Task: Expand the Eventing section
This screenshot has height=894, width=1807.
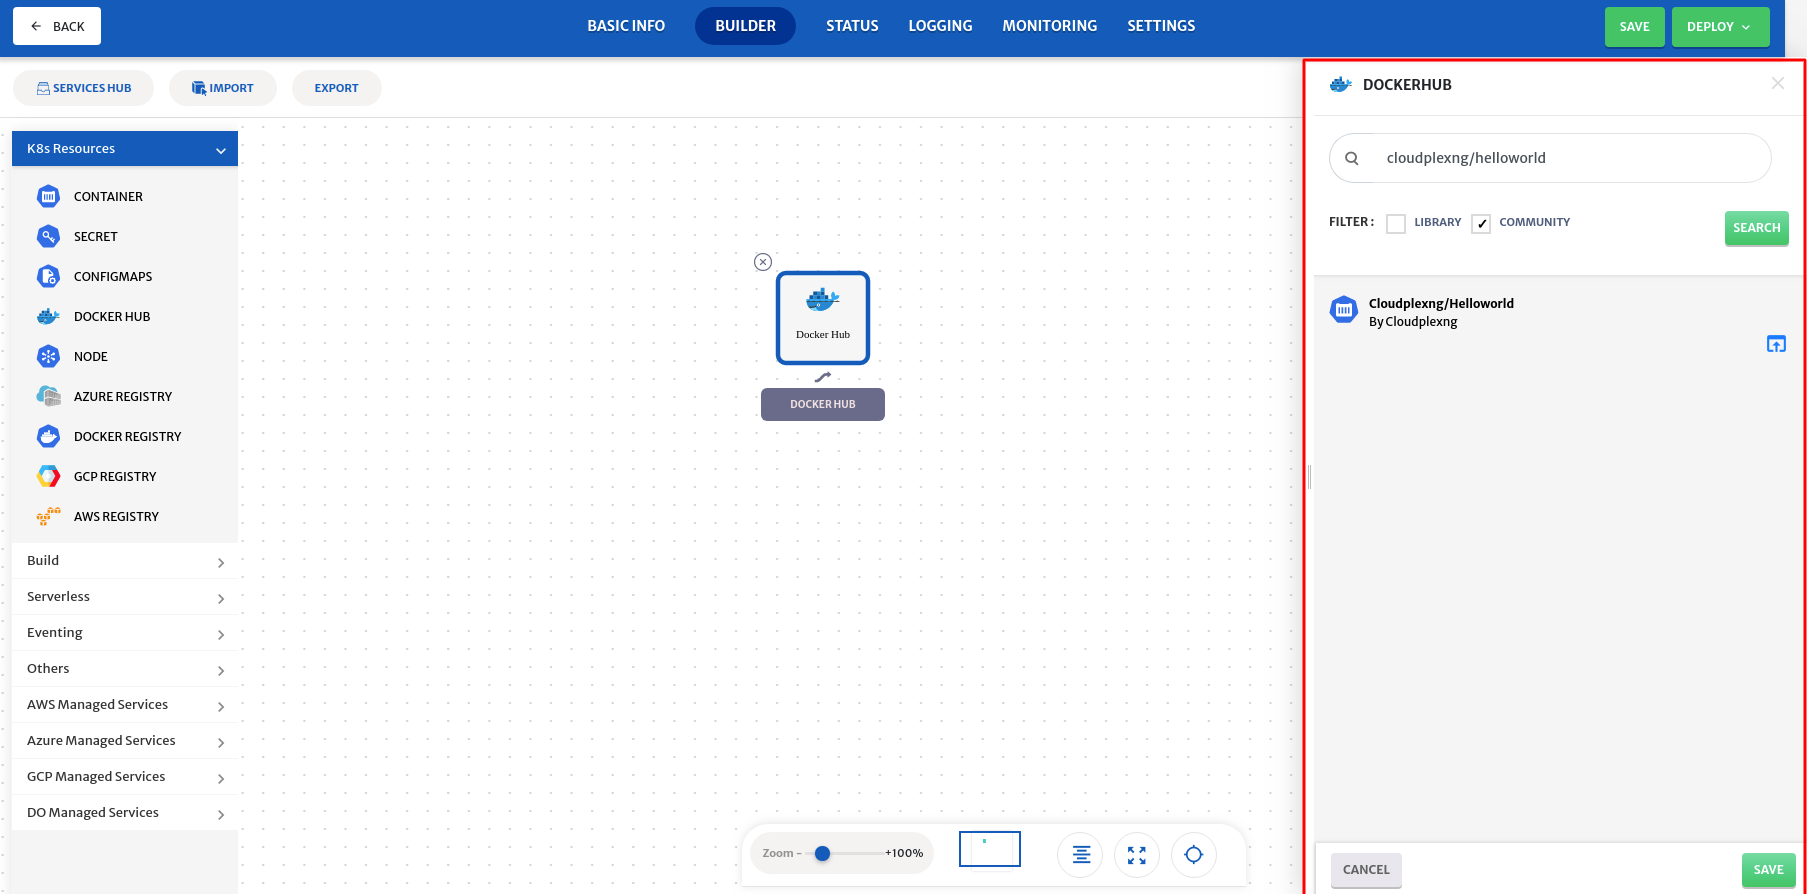Action: tap(125, 633)
